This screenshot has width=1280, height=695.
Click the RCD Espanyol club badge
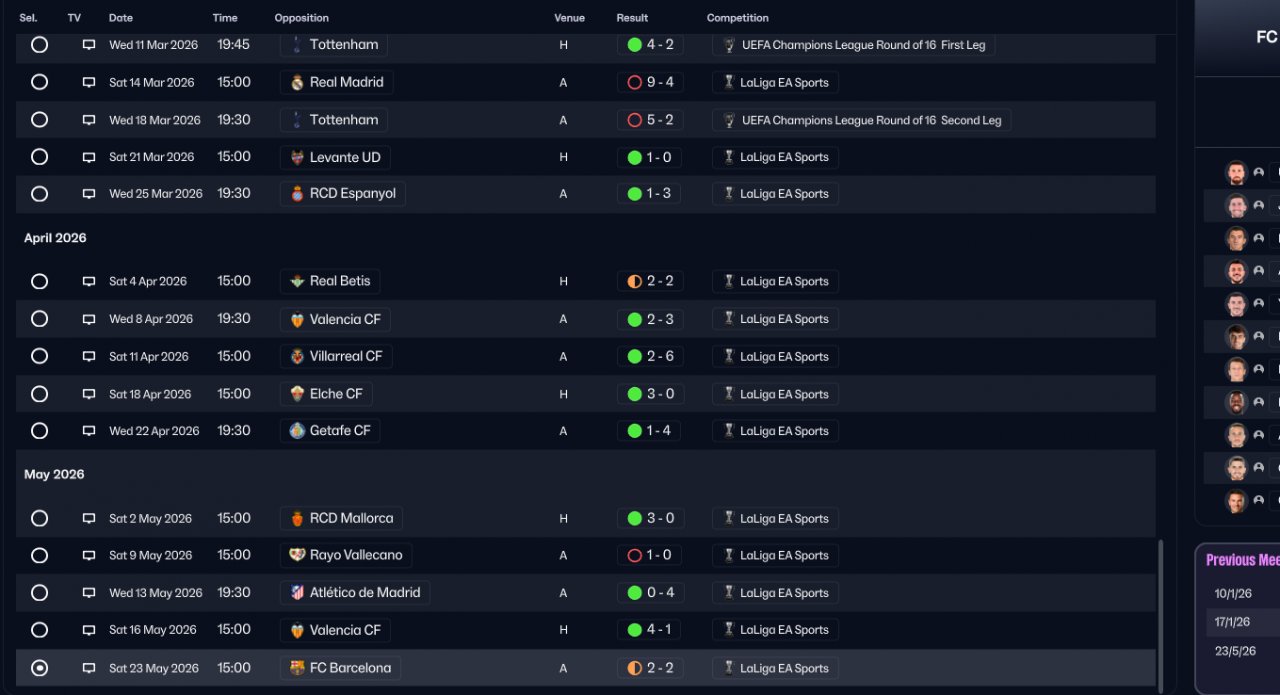click(297, 194)
